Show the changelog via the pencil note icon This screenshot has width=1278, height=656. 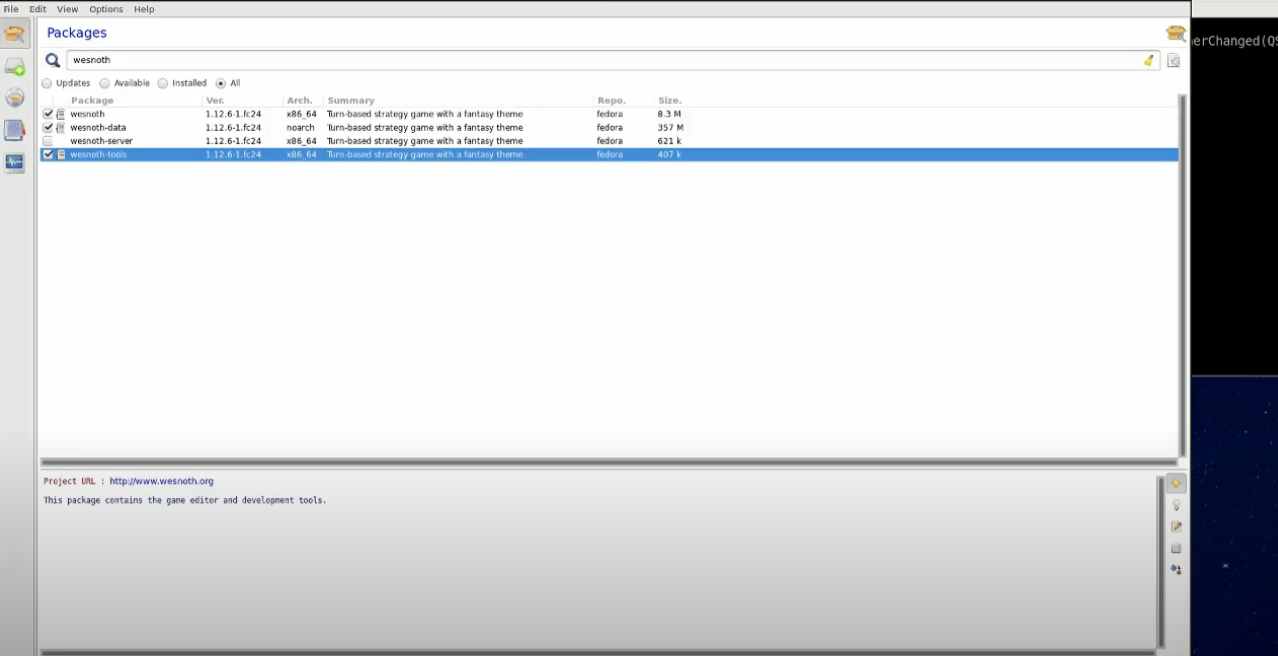1176,527
